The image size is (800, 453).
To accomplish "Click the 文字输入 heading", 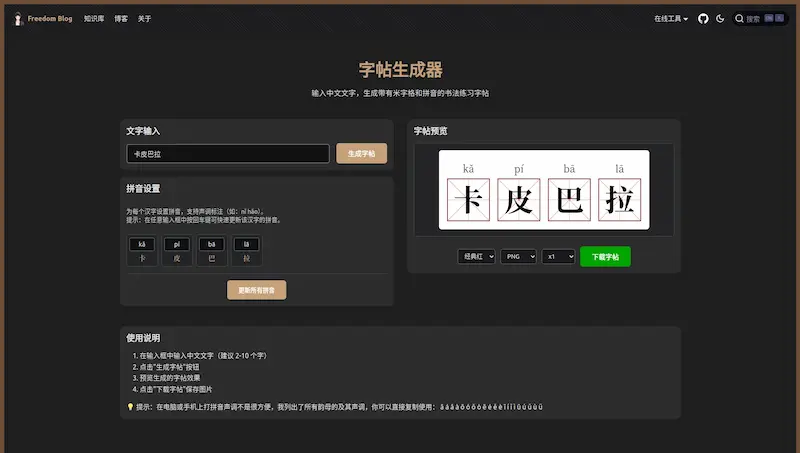I will (x=143, y=131).
